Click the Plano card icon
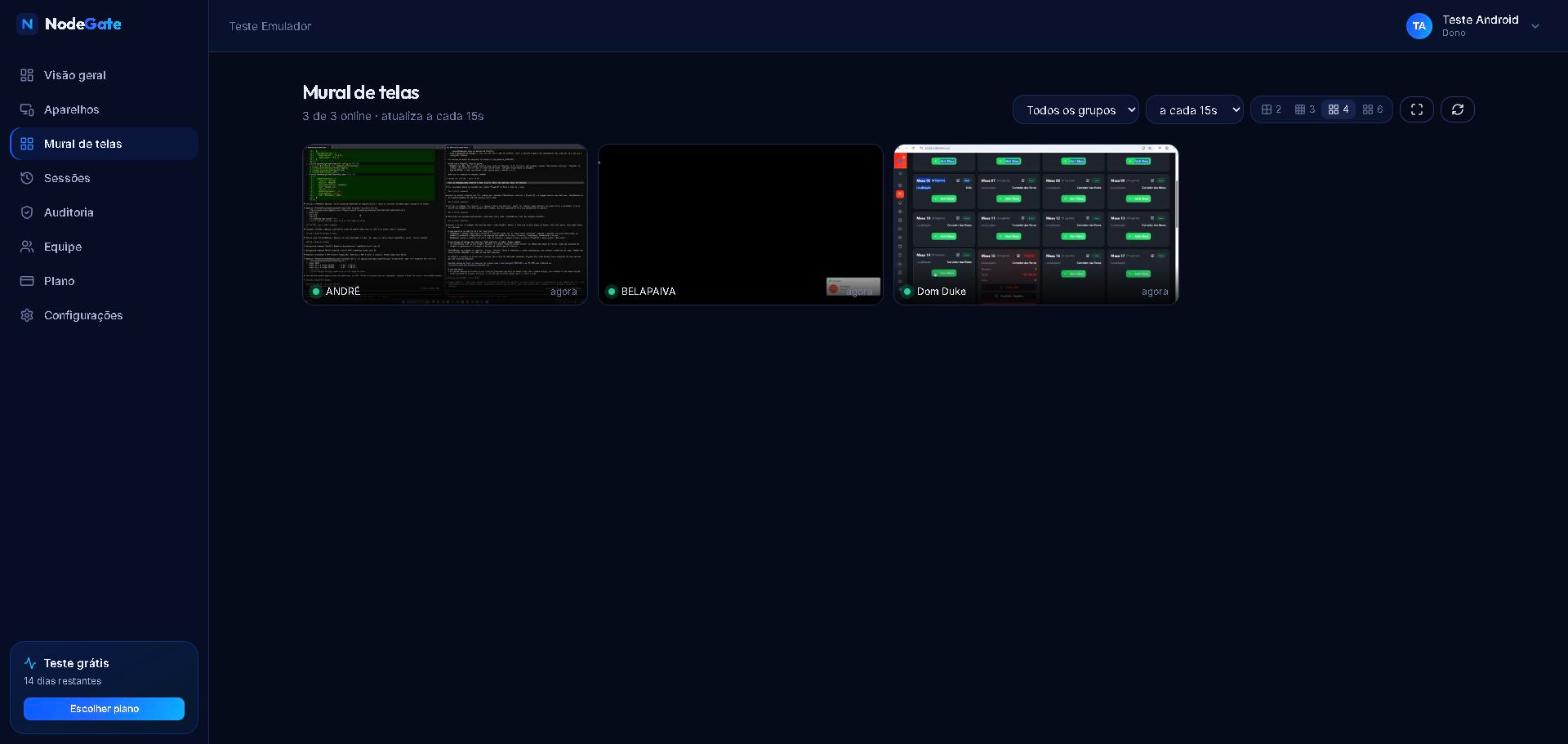The width and height of the screenshot is (1568, 744). pos(27,281)
